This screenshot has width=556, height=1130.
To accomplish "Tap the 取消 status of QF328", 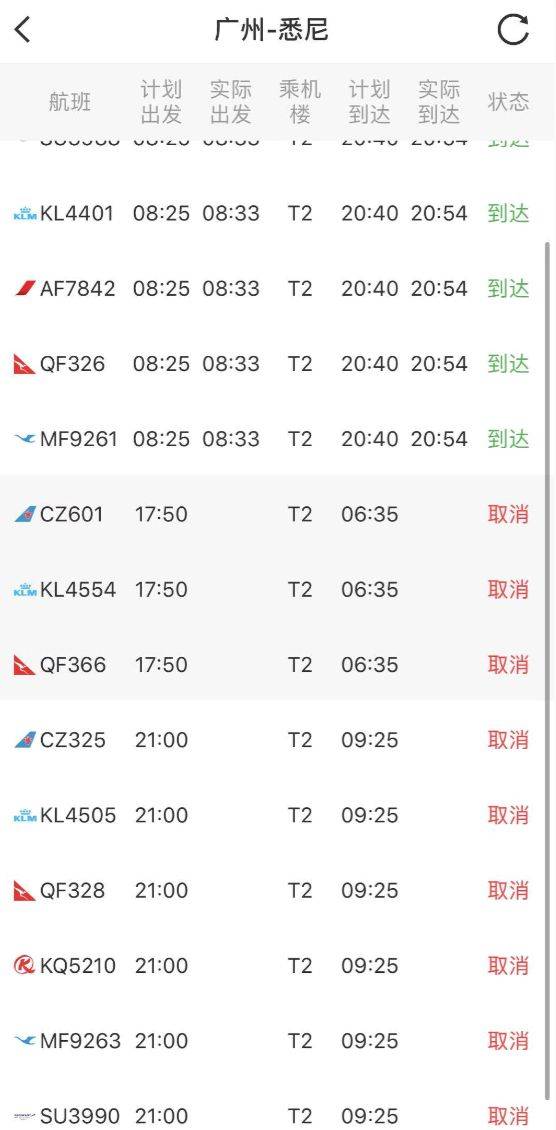I will point(508,890).
